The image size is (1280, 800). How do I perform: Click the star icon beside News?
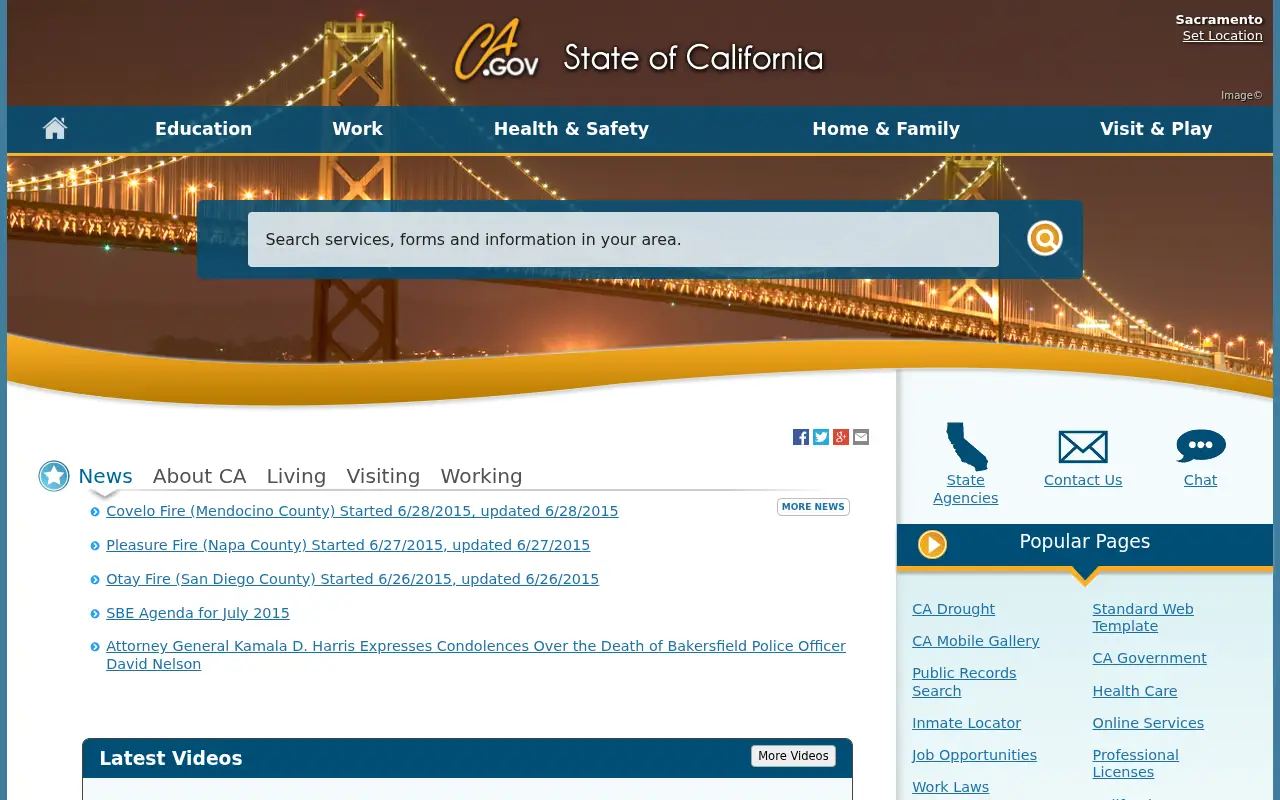54,476
